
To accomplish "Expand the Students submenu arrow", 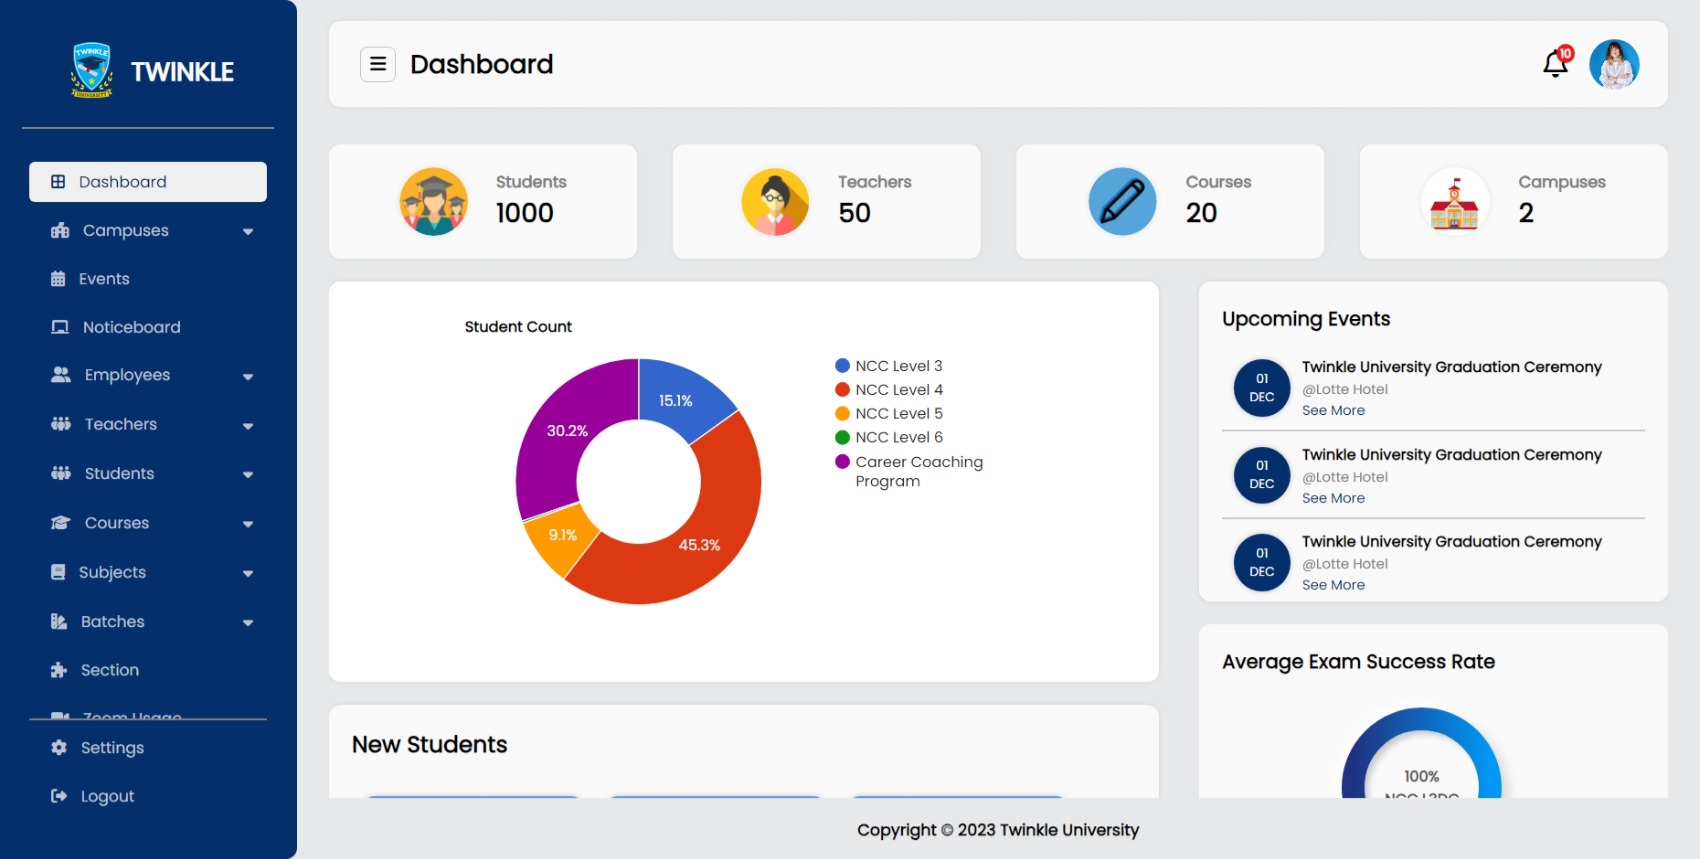I will coord(248,475).
